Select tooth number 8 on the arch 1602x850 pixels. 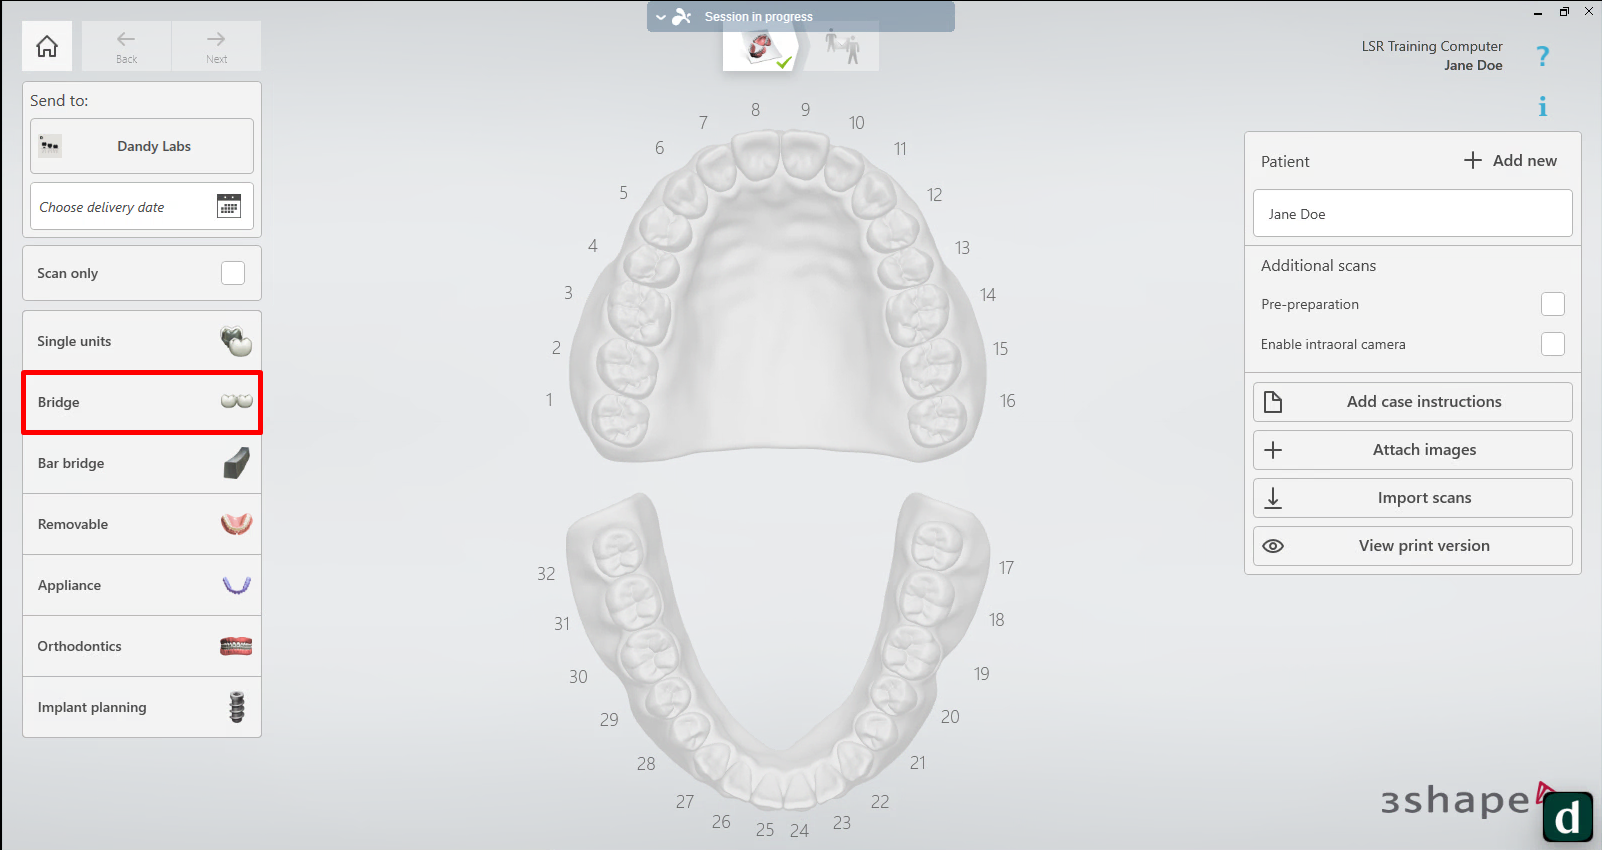757,153
